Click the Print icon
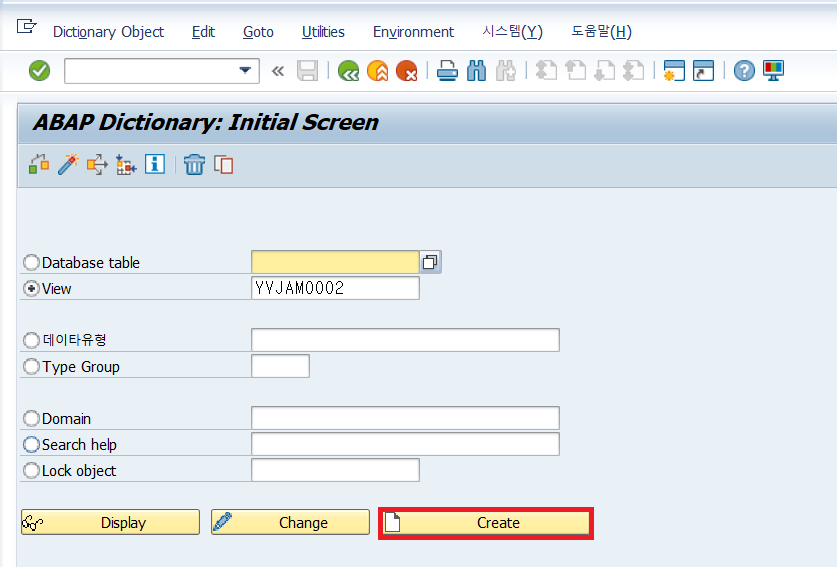Screen dimensions: 837x567 447,70
